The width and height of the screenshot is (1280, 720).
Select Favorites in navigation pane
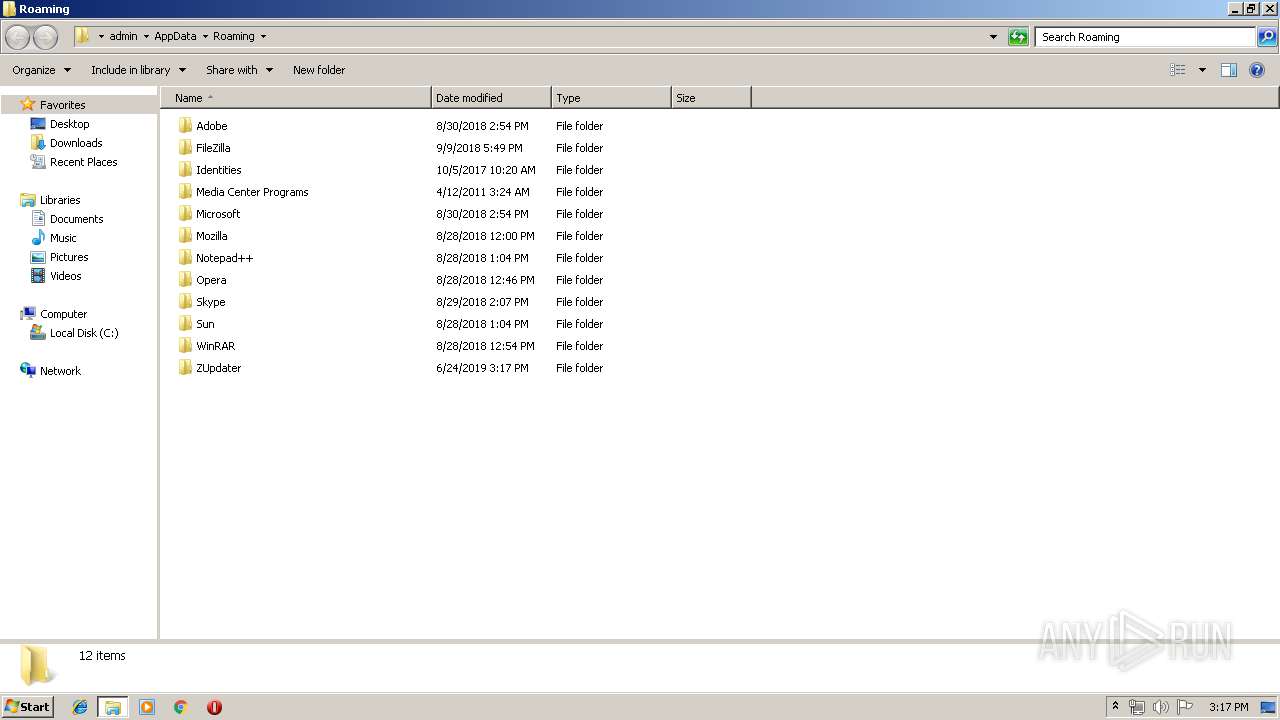(62, 105)
